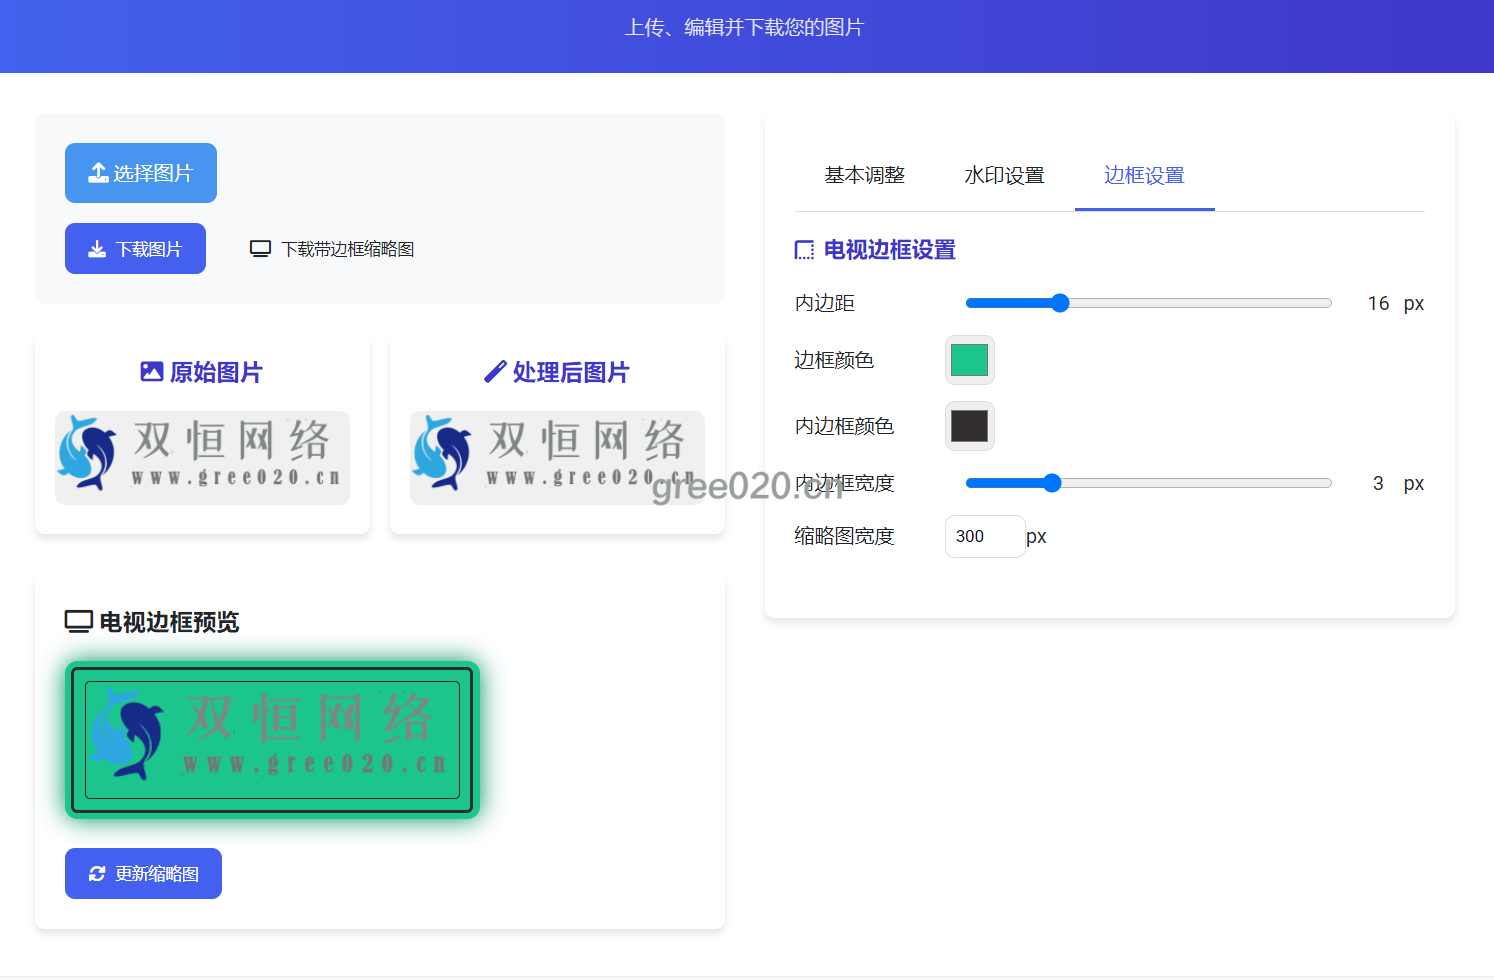1494x980 pixels.
Task: Click the download icon on 下载图片
Action: pyautogui.click(x=97, y=249)
